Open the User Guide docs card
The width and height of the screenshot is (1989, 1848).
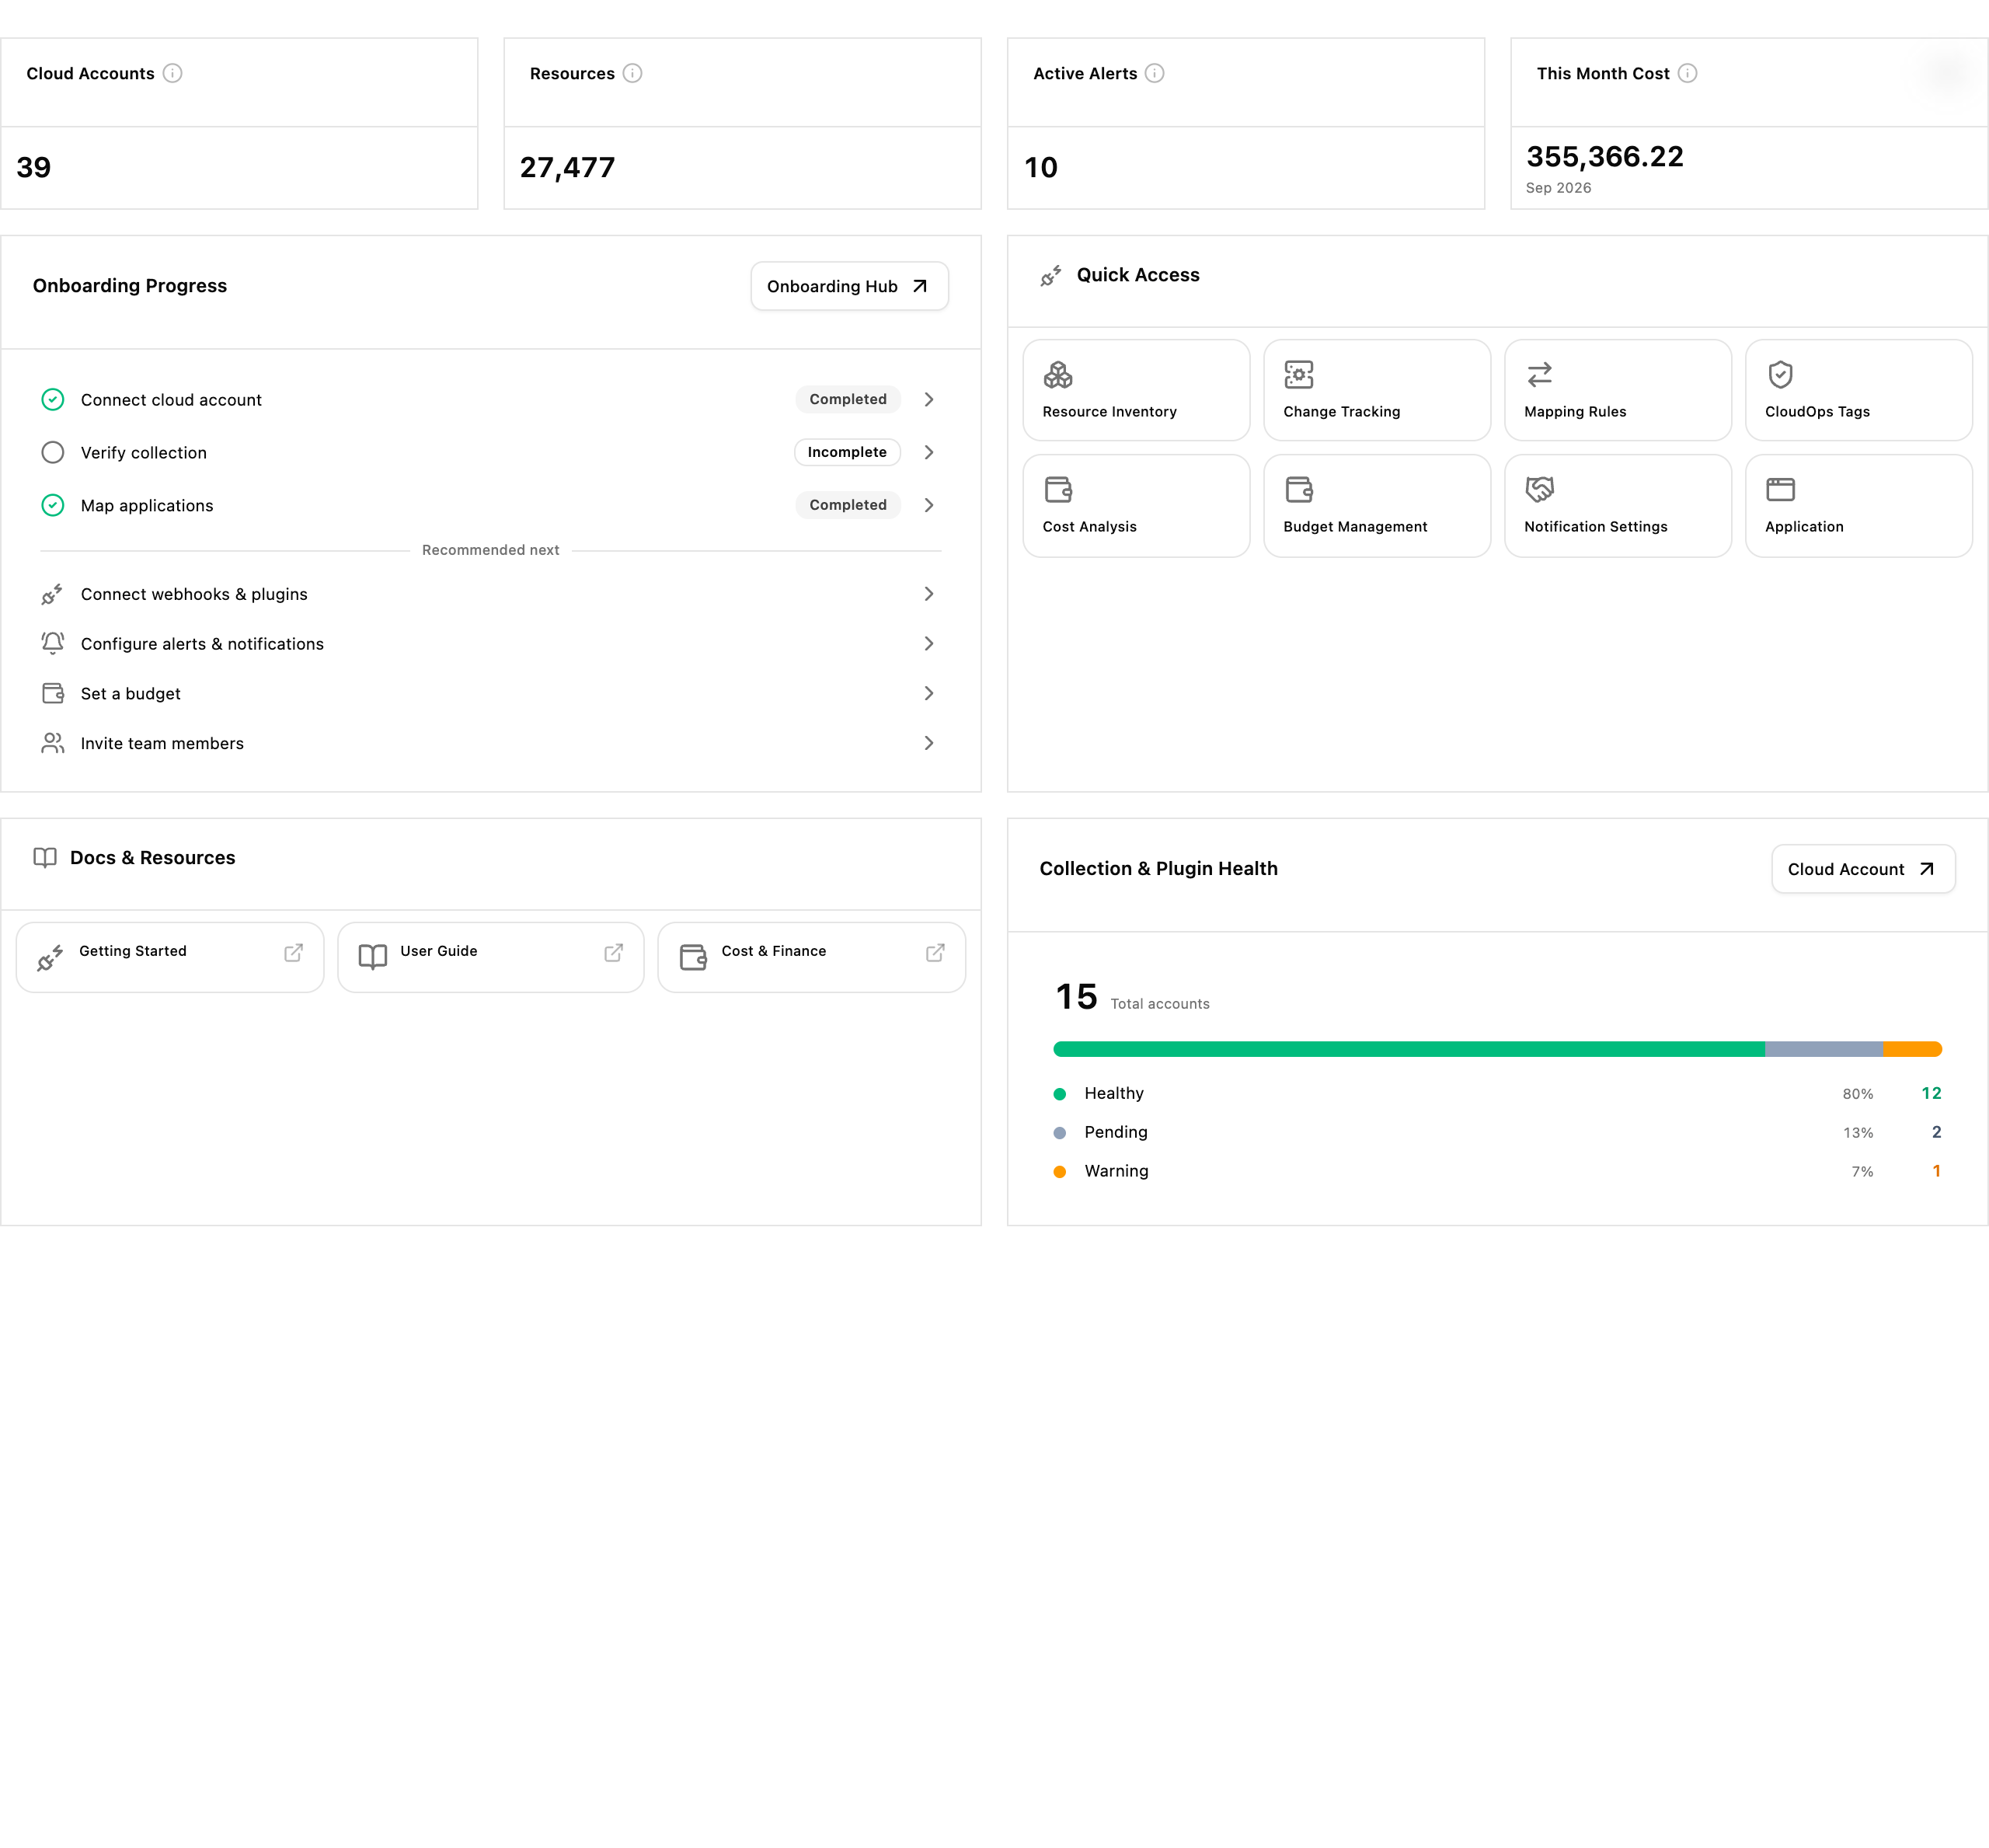(x=490, y=957)
